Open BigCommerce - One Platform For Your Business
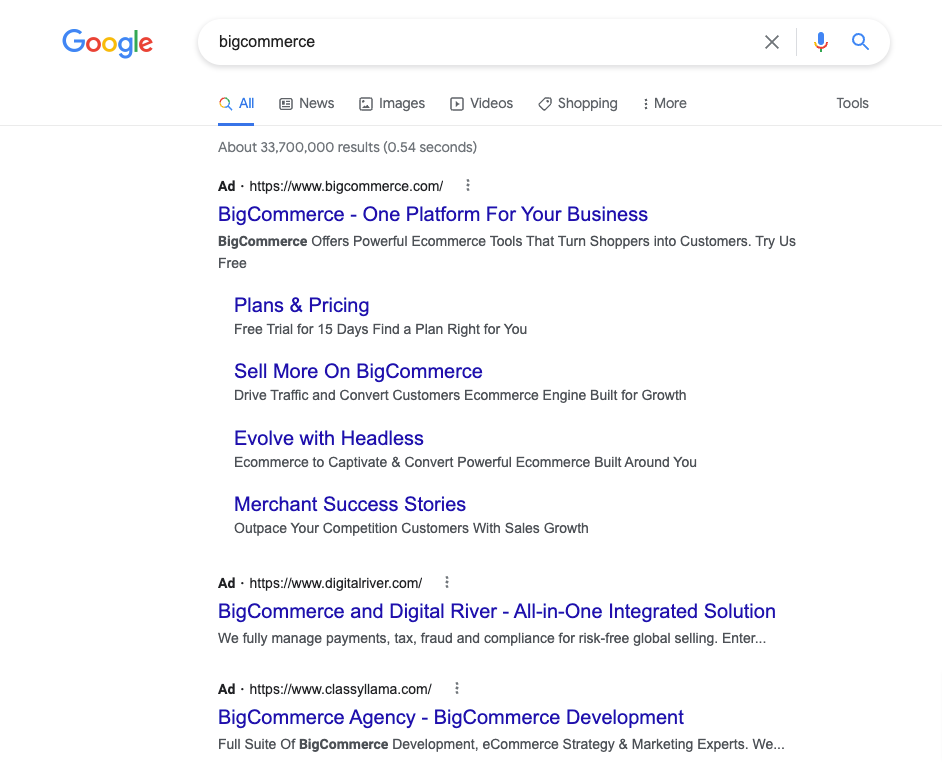This screenshot has width=942, height=779. [433, 214]
